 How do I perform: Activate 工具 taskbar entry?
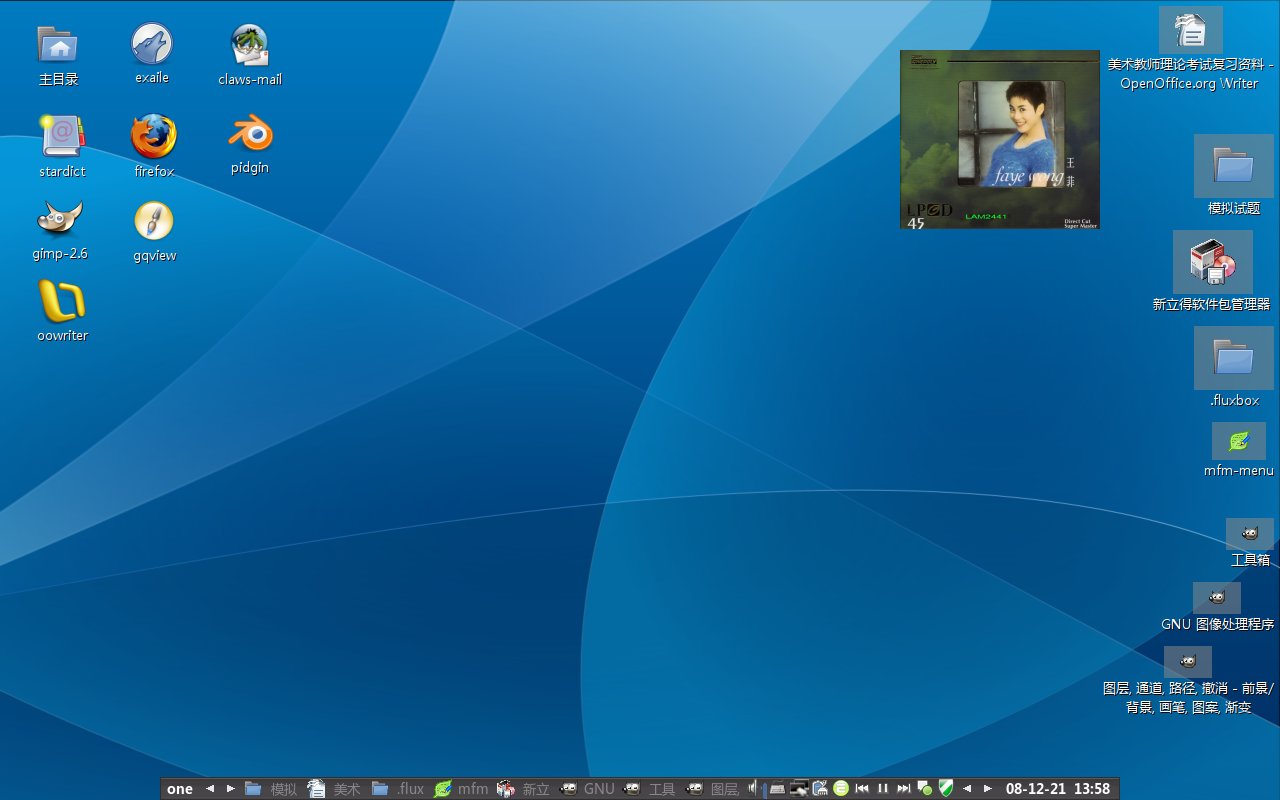click(x=649, y=789)
